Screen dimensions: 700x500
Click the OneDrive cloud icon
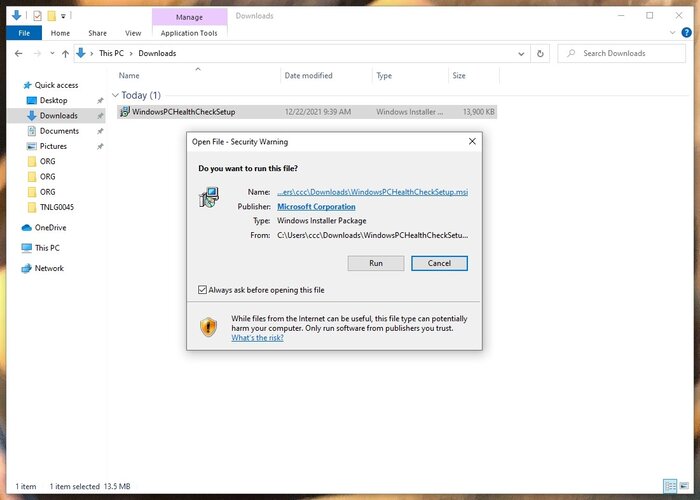(26, 228)
